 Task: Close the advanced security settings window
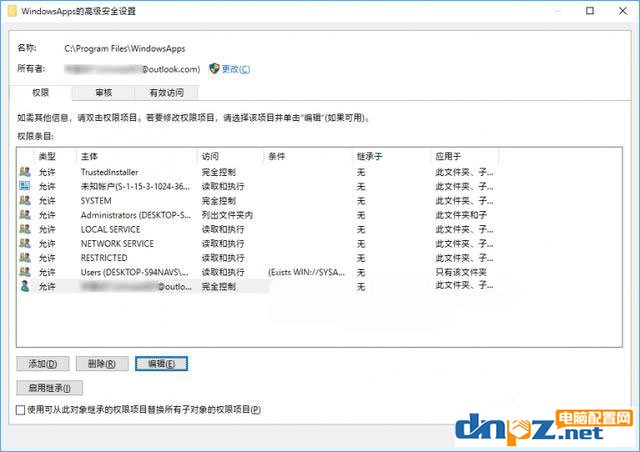623,11
